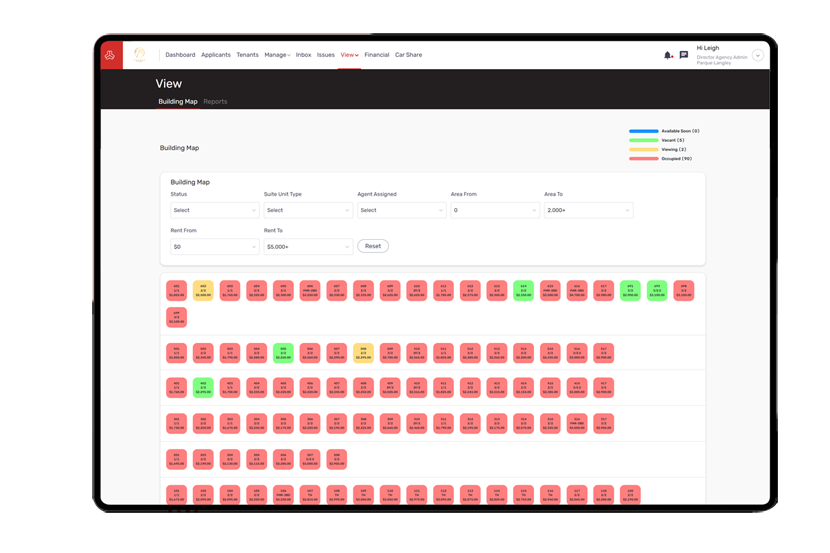The height and width of the screenshot is (553, 830).
Task: Open the Agent Assigned dropdown
Action: (x=401, y=210)
